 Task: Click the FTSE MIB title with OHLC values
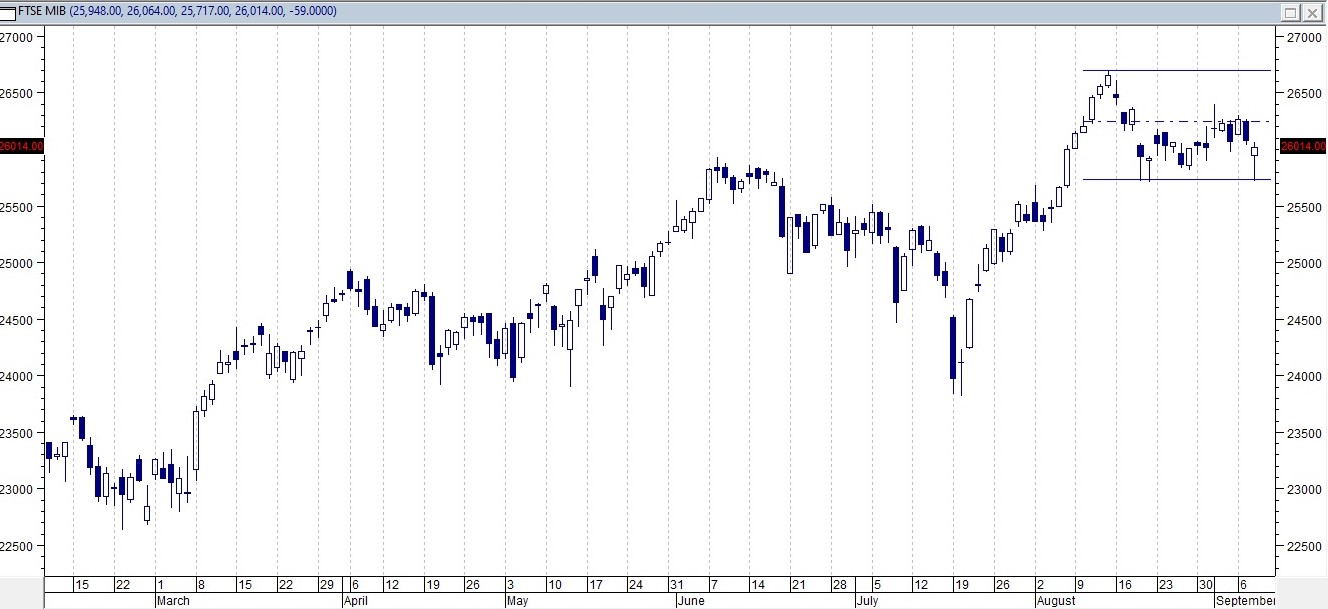point(179,12)
